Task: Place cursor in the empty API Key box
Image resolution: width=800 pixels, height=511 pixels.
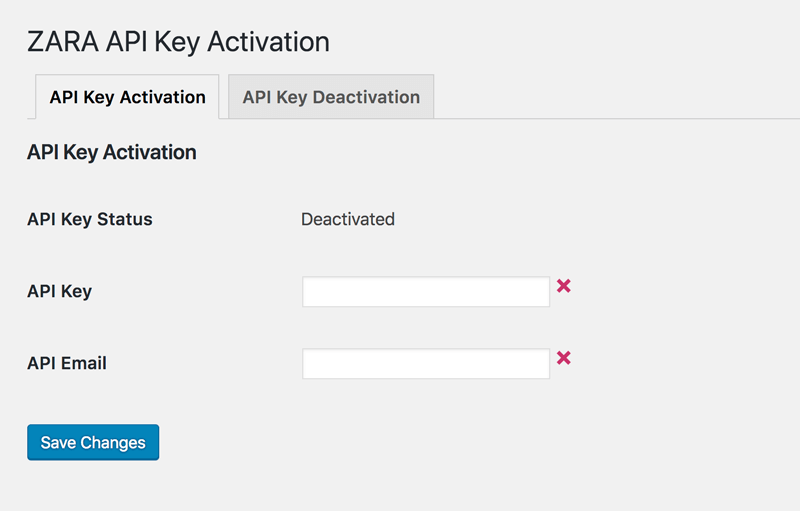Action: point(426,292)
